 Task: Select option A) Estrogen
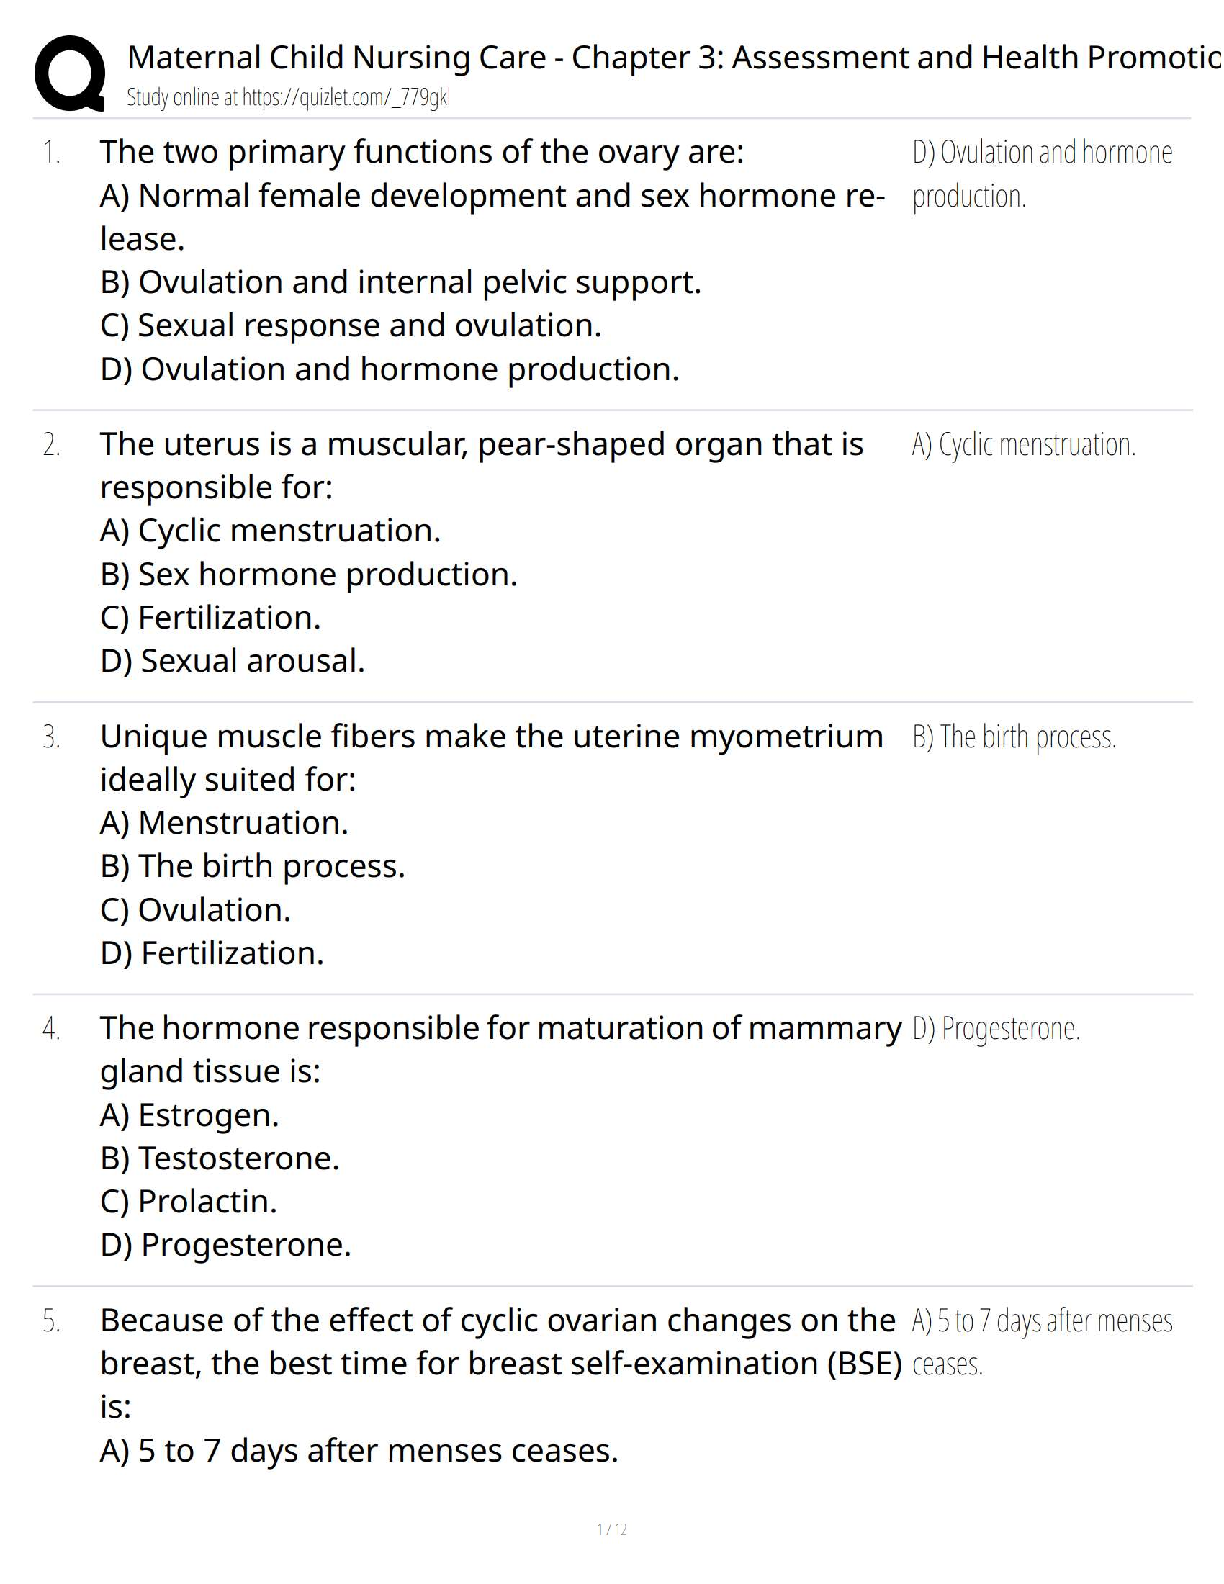coord(189,1115)
